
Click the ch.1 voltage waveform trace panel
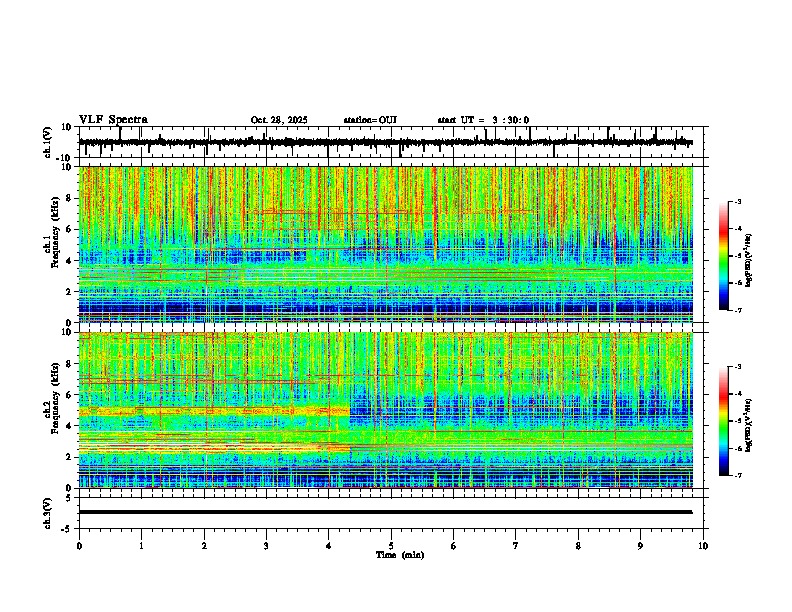point(390,142)
